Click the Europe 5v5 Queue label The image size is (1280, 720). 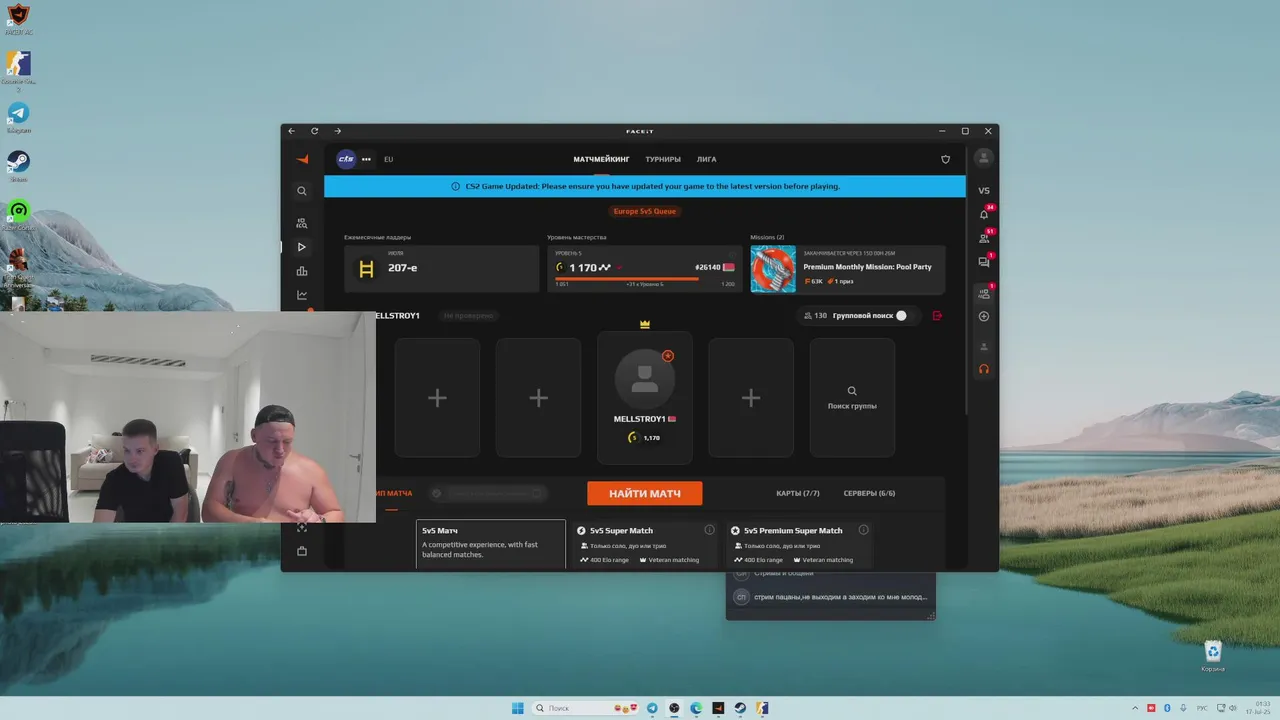coord(645,211)
